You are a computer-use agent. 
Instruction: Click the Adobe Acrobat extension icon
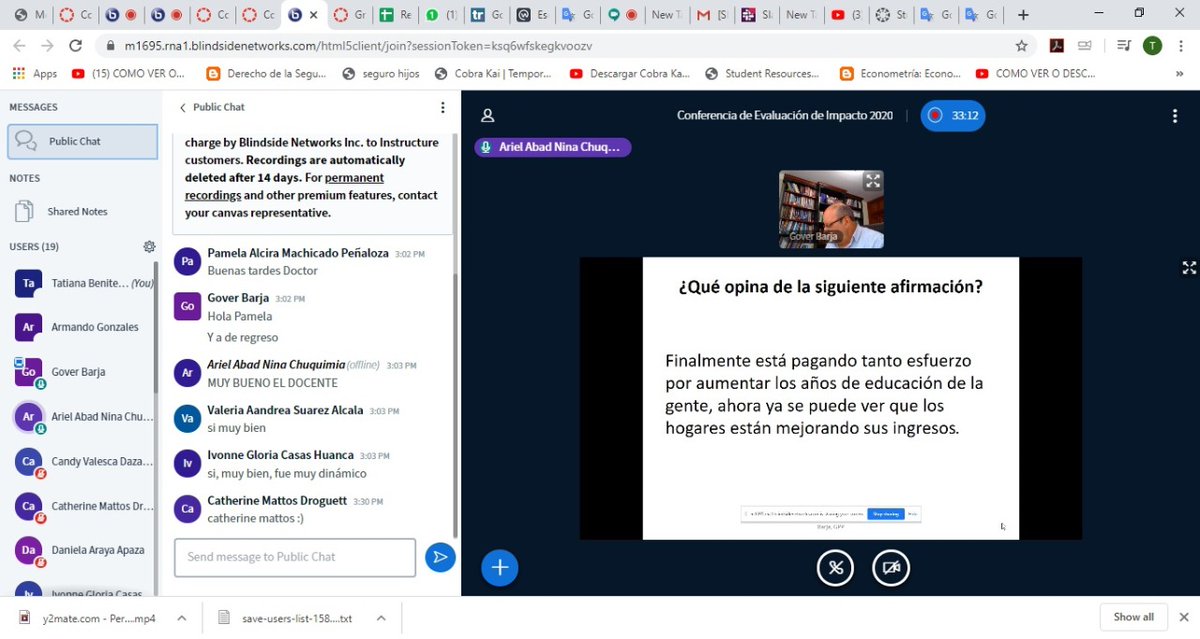[1056, 46]
